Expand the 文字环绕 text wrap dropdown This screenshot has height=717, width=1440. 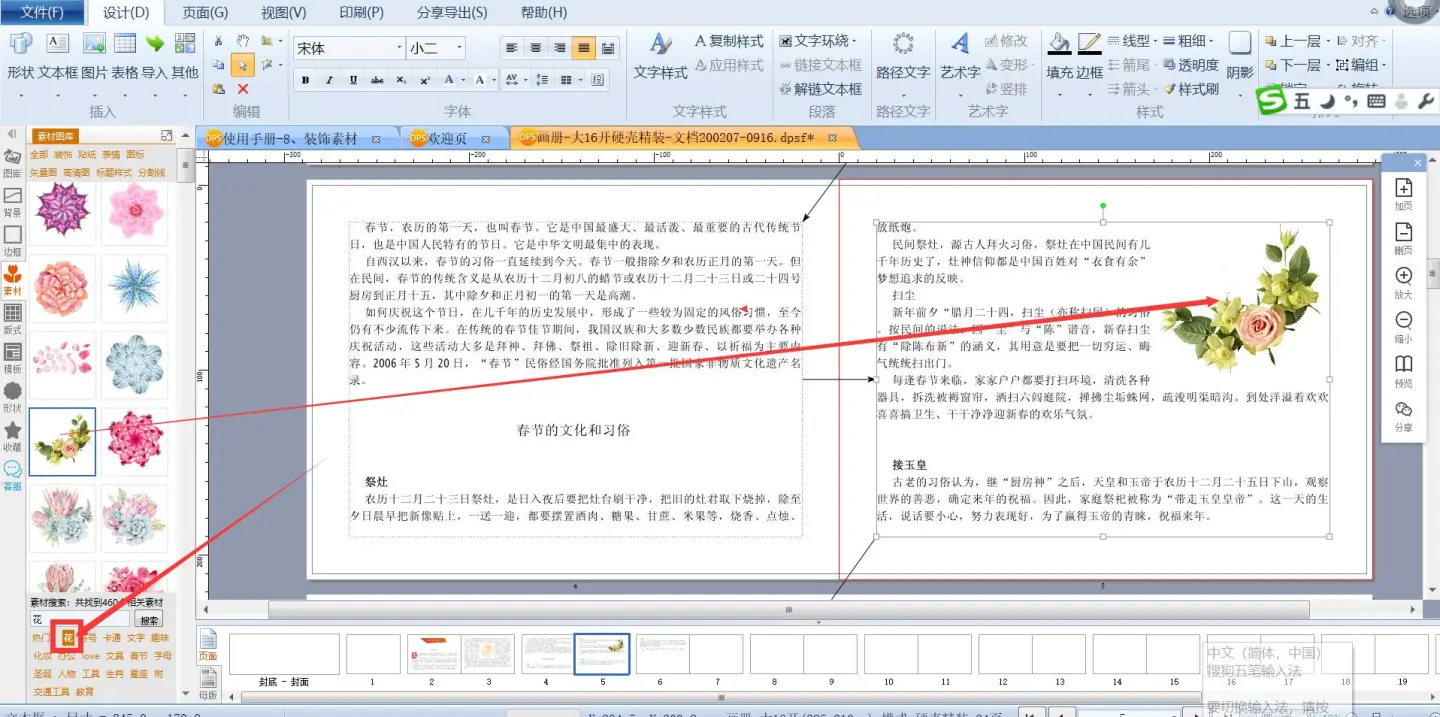point(820,41)
